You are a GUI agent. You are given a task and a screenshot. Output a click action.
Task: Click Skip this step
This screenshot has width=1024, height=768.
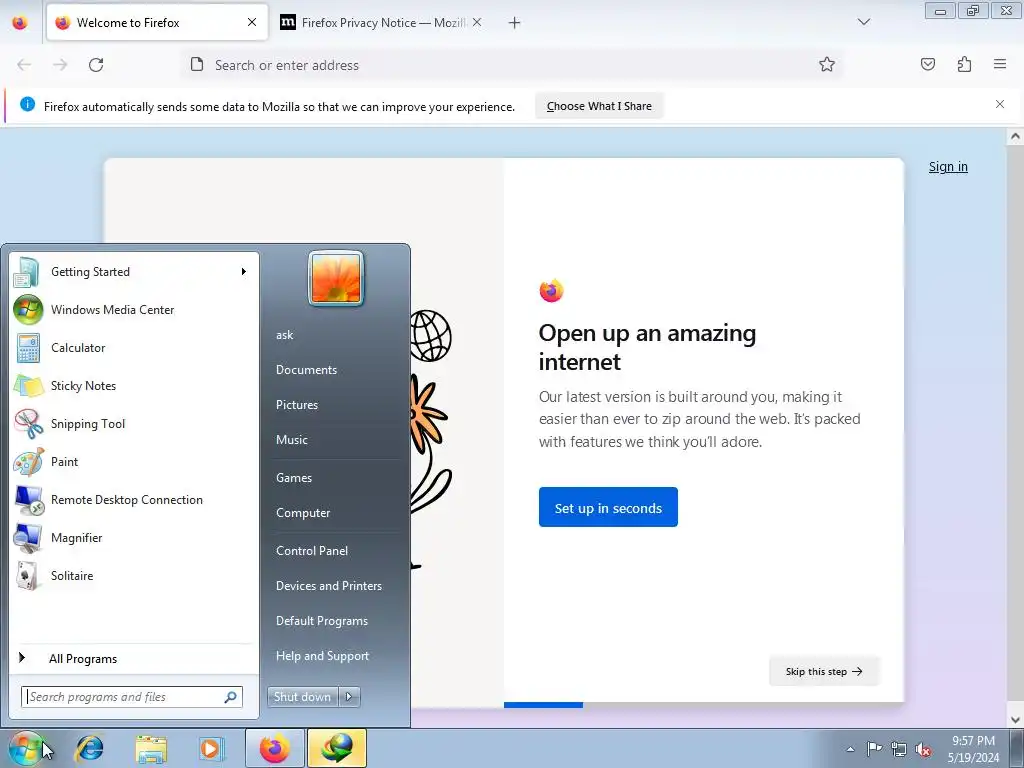pos(824,671)
